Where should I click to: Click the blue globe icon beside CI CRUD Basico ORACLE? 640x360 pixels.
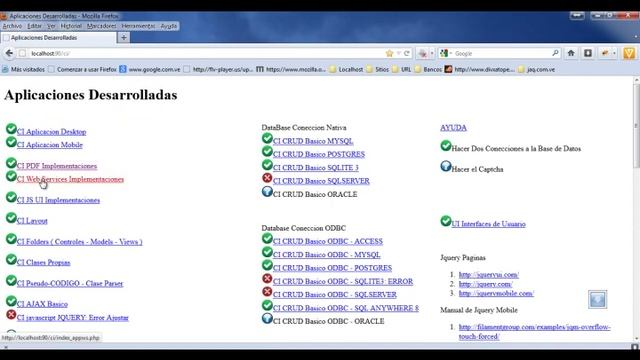[x=267, y=191]
